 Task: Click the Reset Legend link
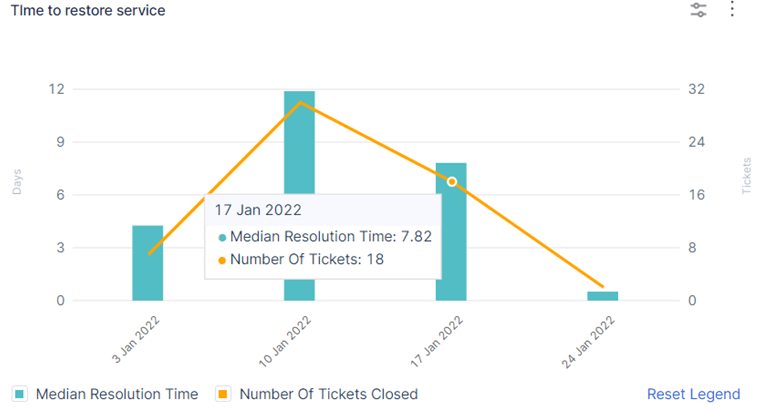693,394
